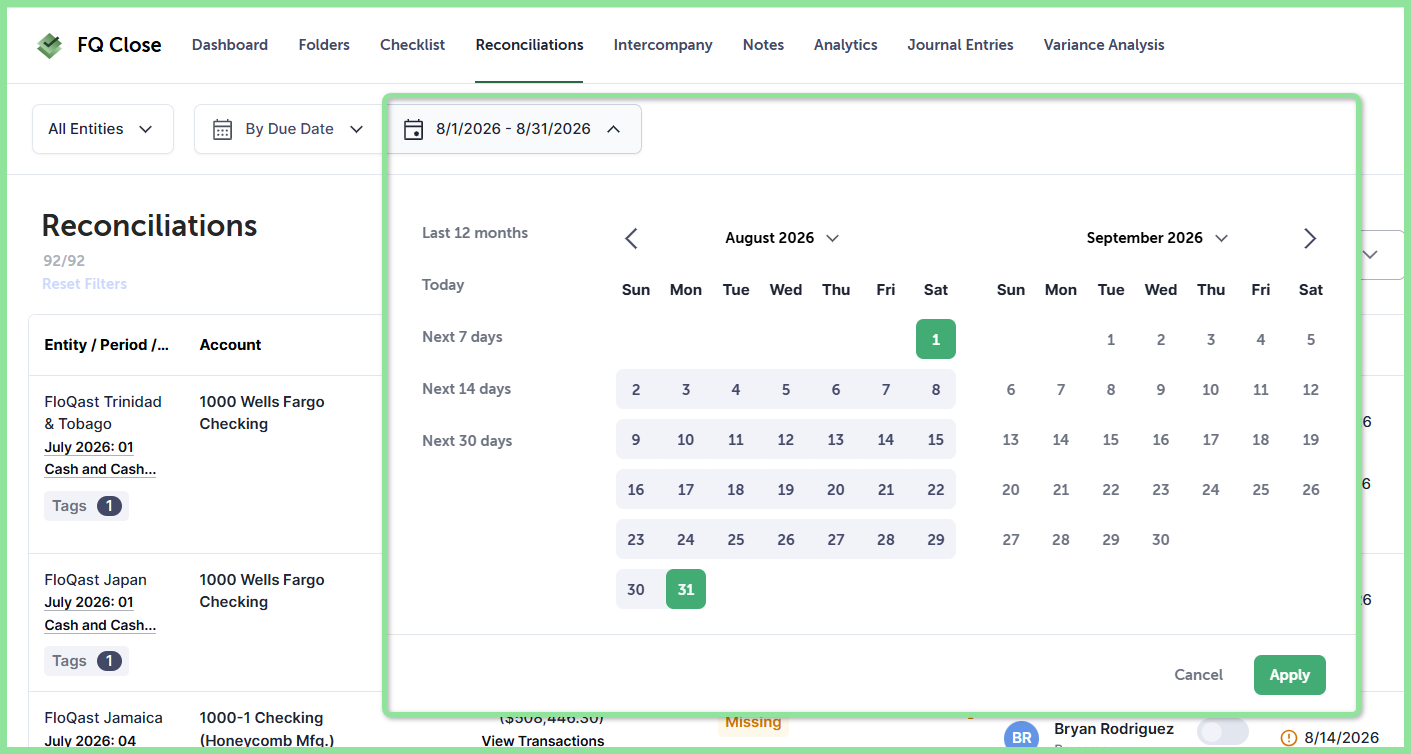This screenshot has width=1411, height=754.
Task: Click the 92/92 count text
Action: pyautogui.click(x=64, y=261)
